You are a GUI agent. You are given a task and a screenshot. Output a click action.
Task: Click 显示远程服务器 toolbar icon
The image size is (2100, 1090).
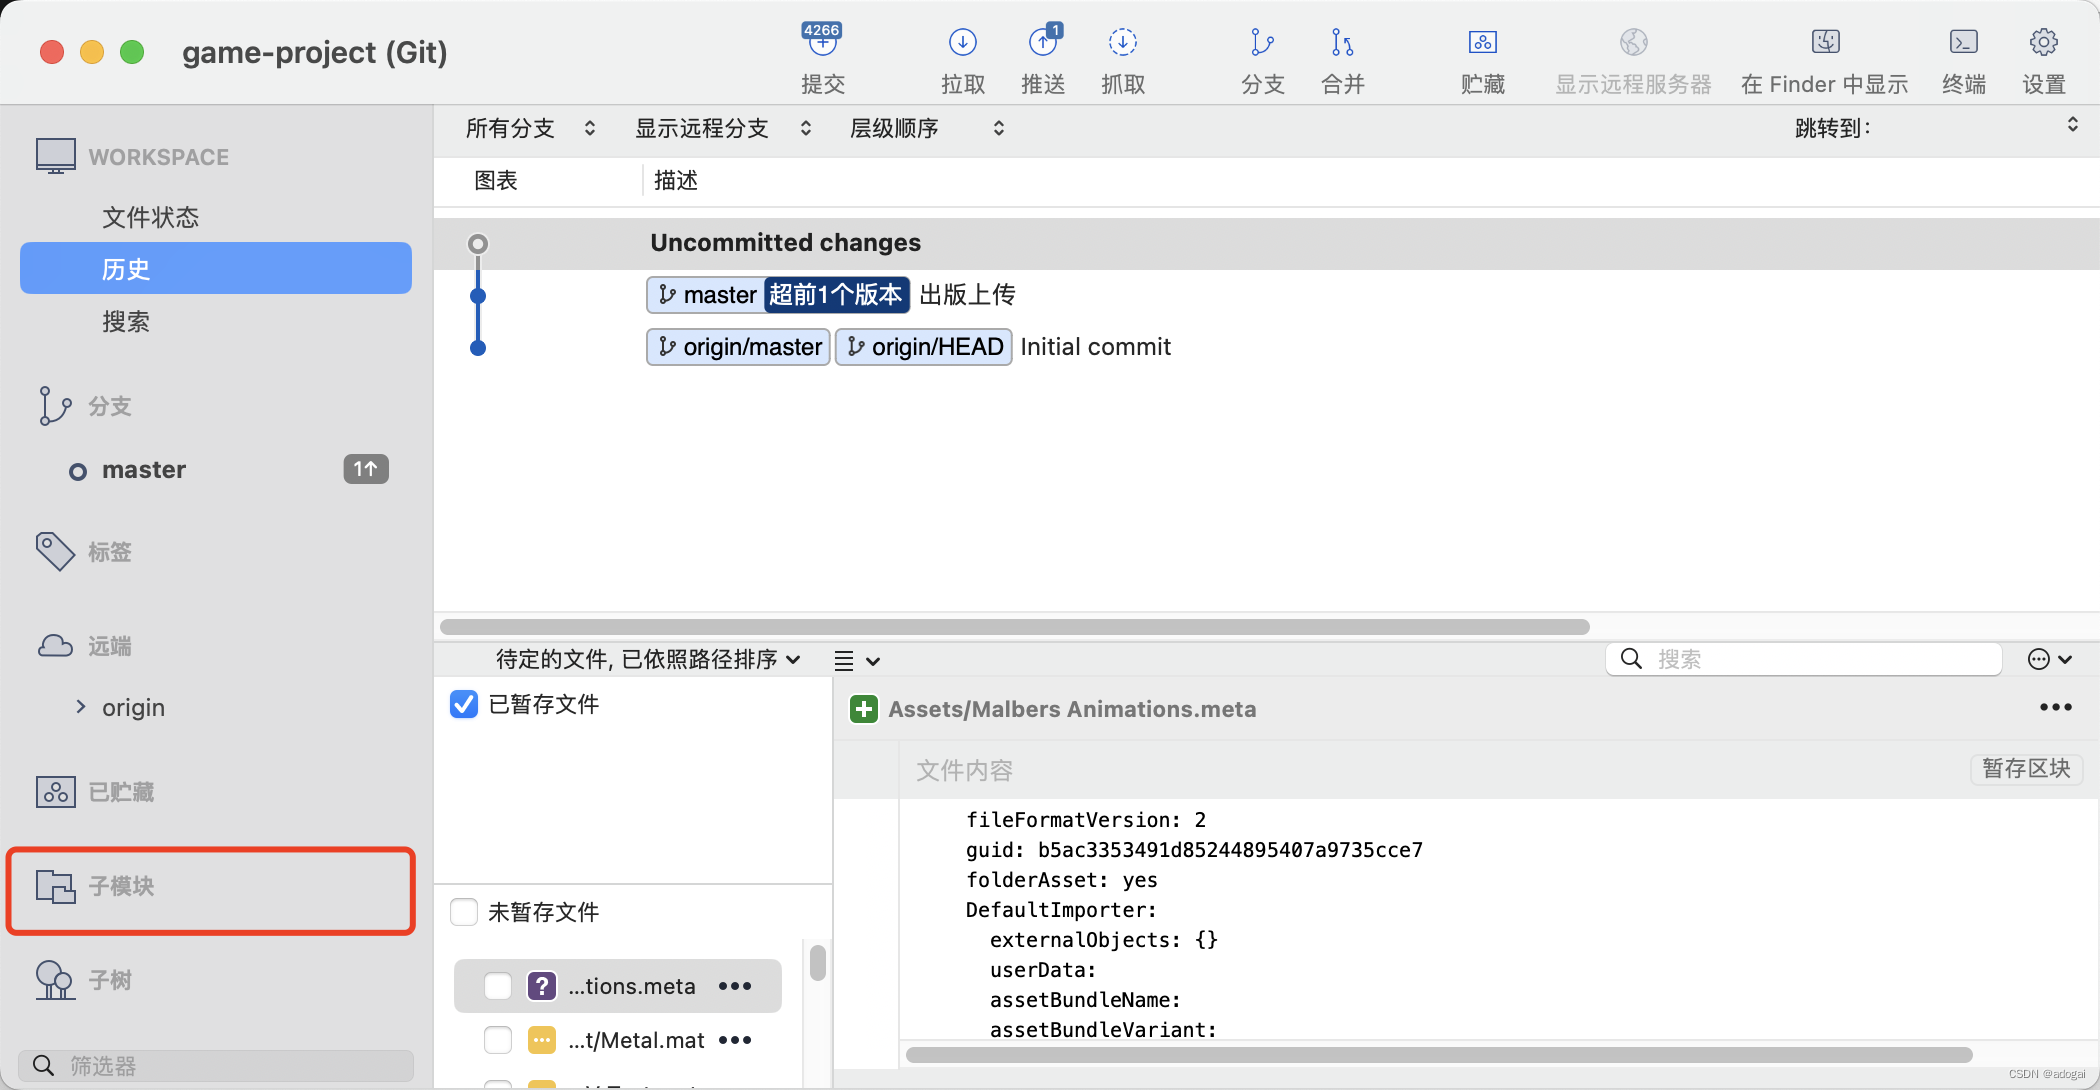(1633, 42)
